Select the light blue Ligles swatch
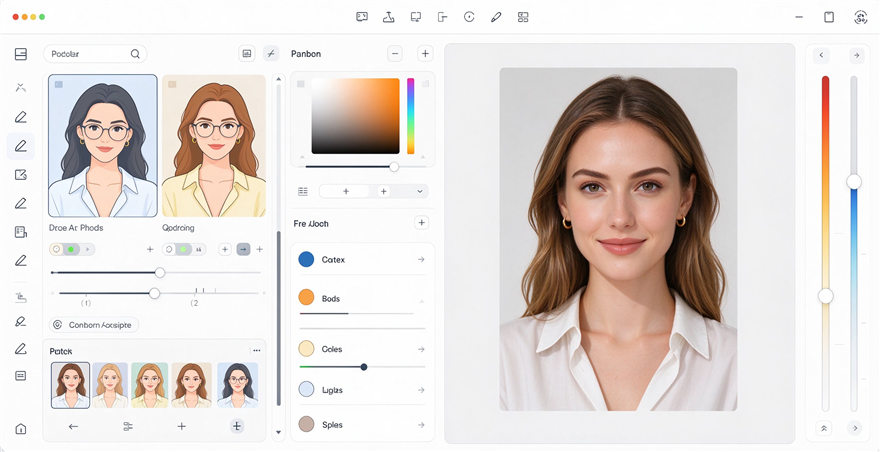The height and width of the screenshot is (452, 880). click(306, 389)
